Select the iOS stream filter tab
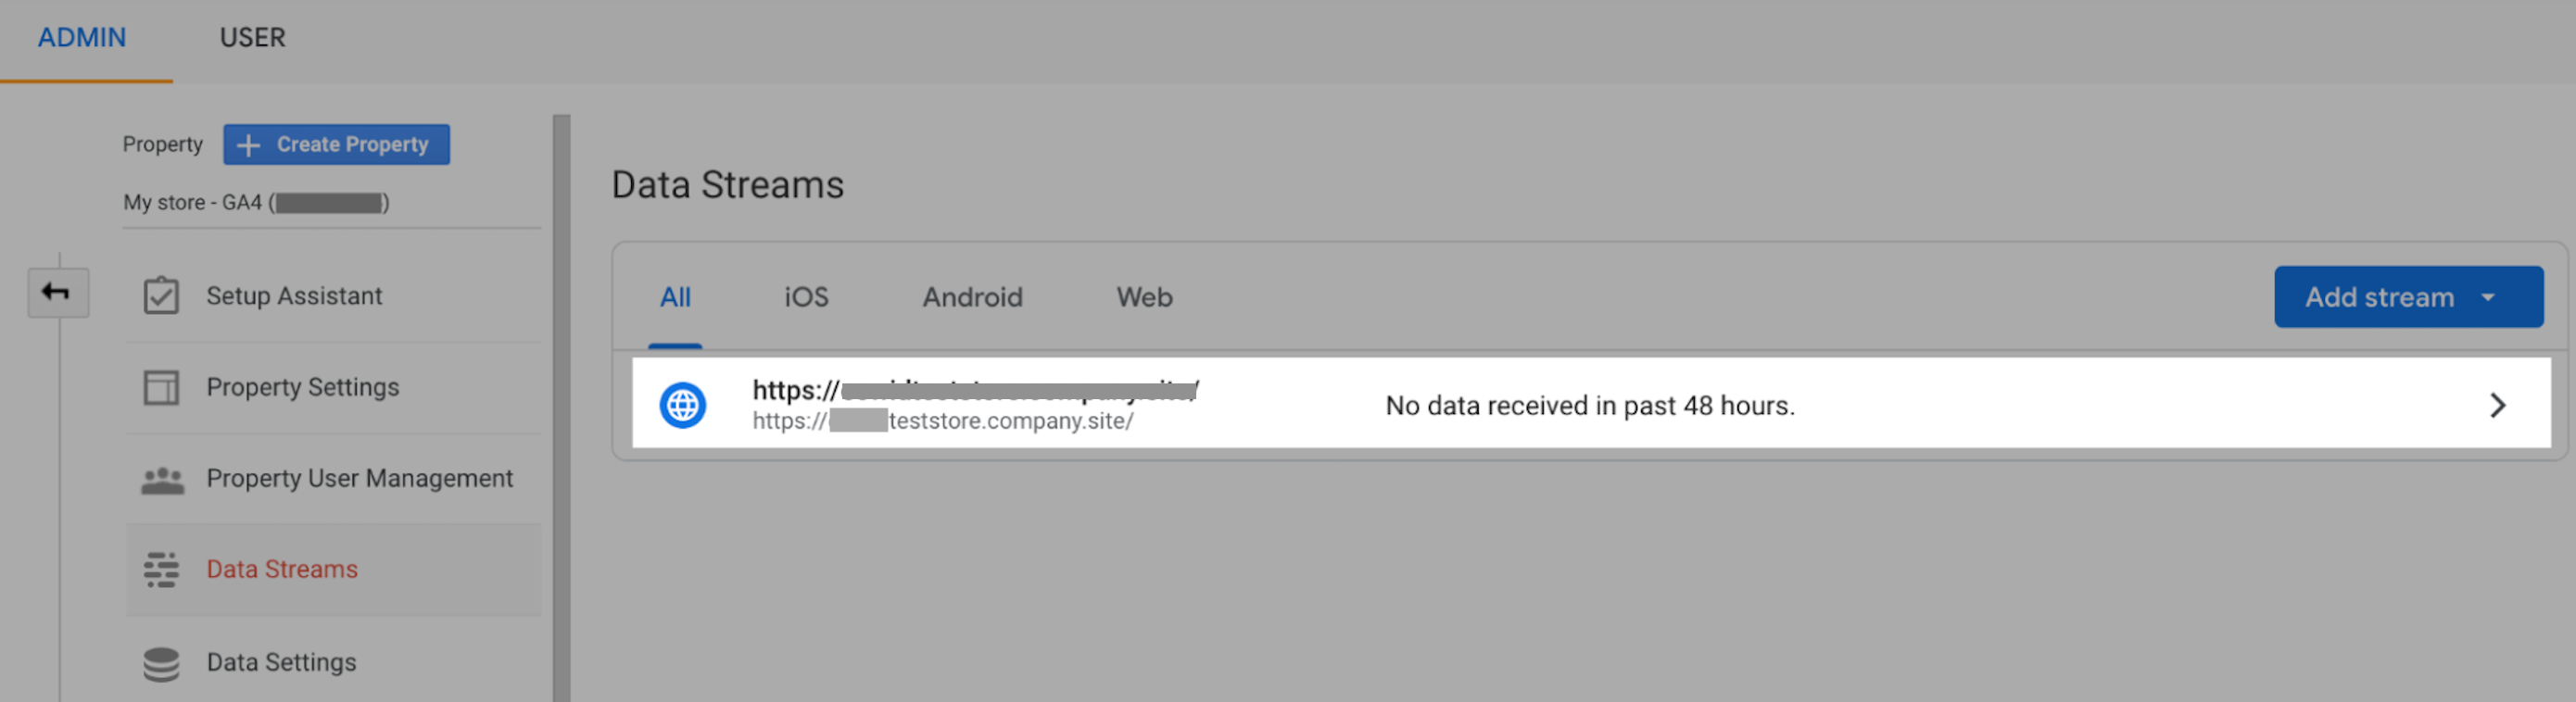Screen dimensions: 2576x702 click(806, 296)
